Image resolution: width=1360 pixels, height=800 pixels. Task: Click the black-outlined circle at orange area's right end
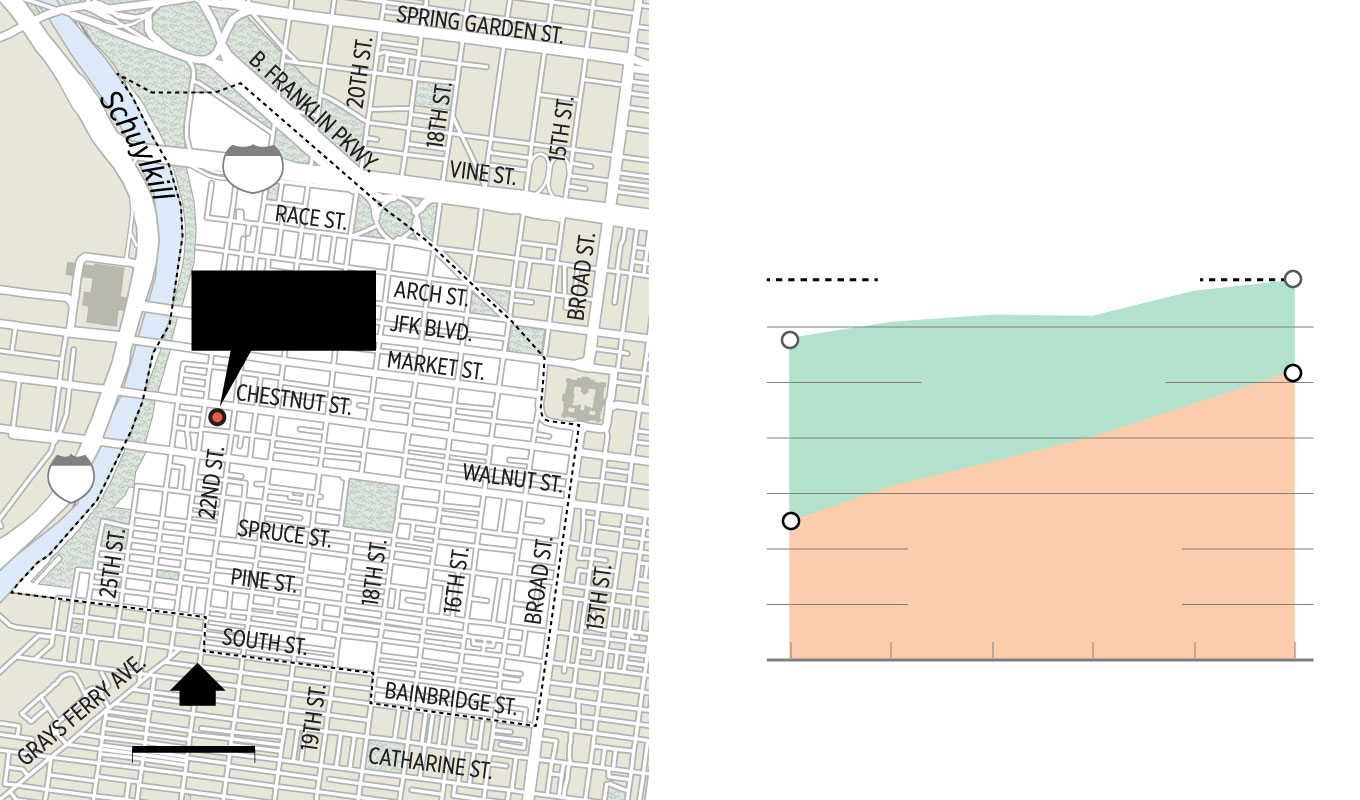coord(1292,373)
